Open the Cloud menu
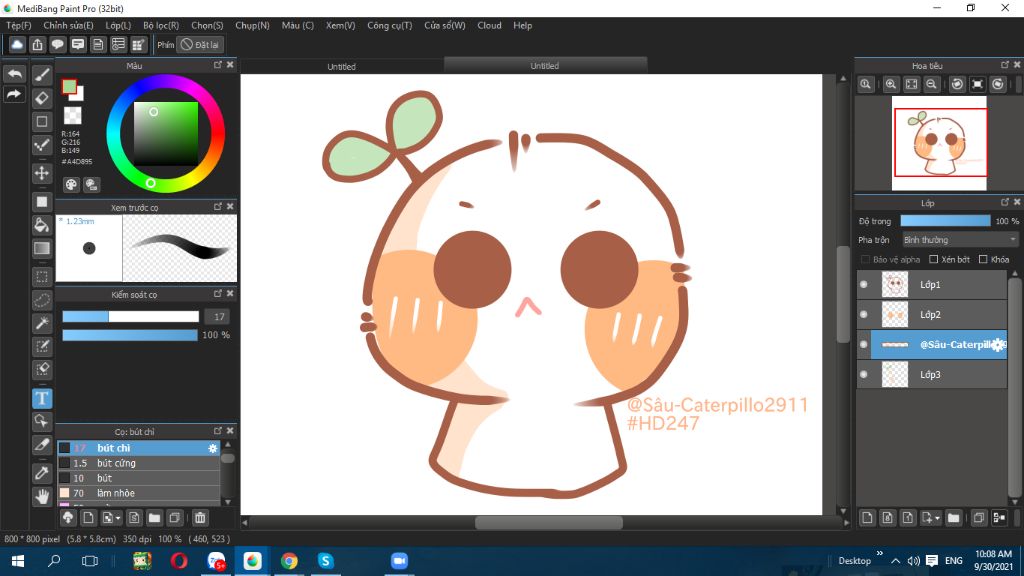The height and width of the screenshot is (576, 1024). click(x=489, y=25)
